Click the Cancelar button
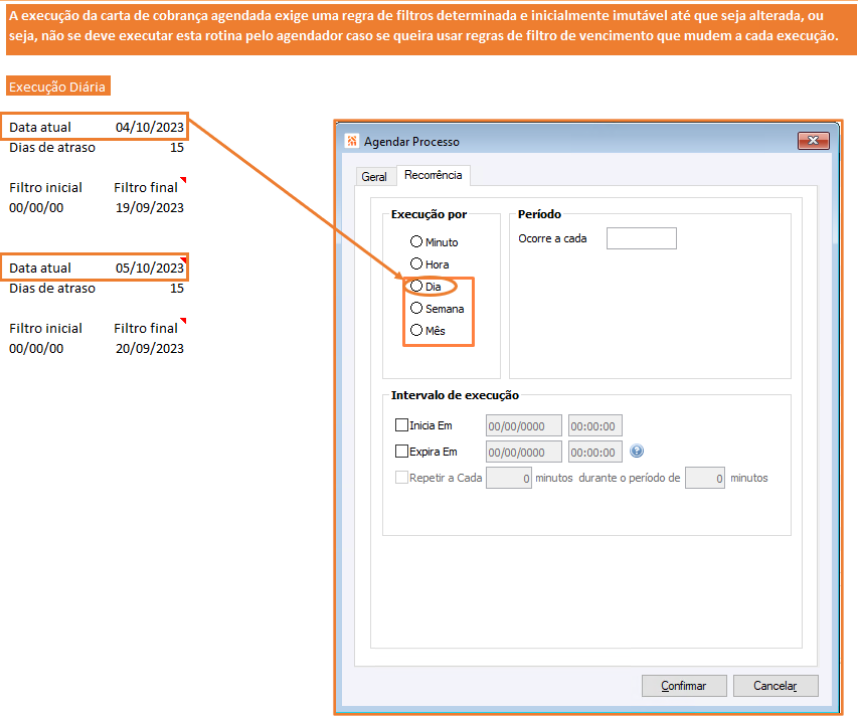 [x=775, y=686]
